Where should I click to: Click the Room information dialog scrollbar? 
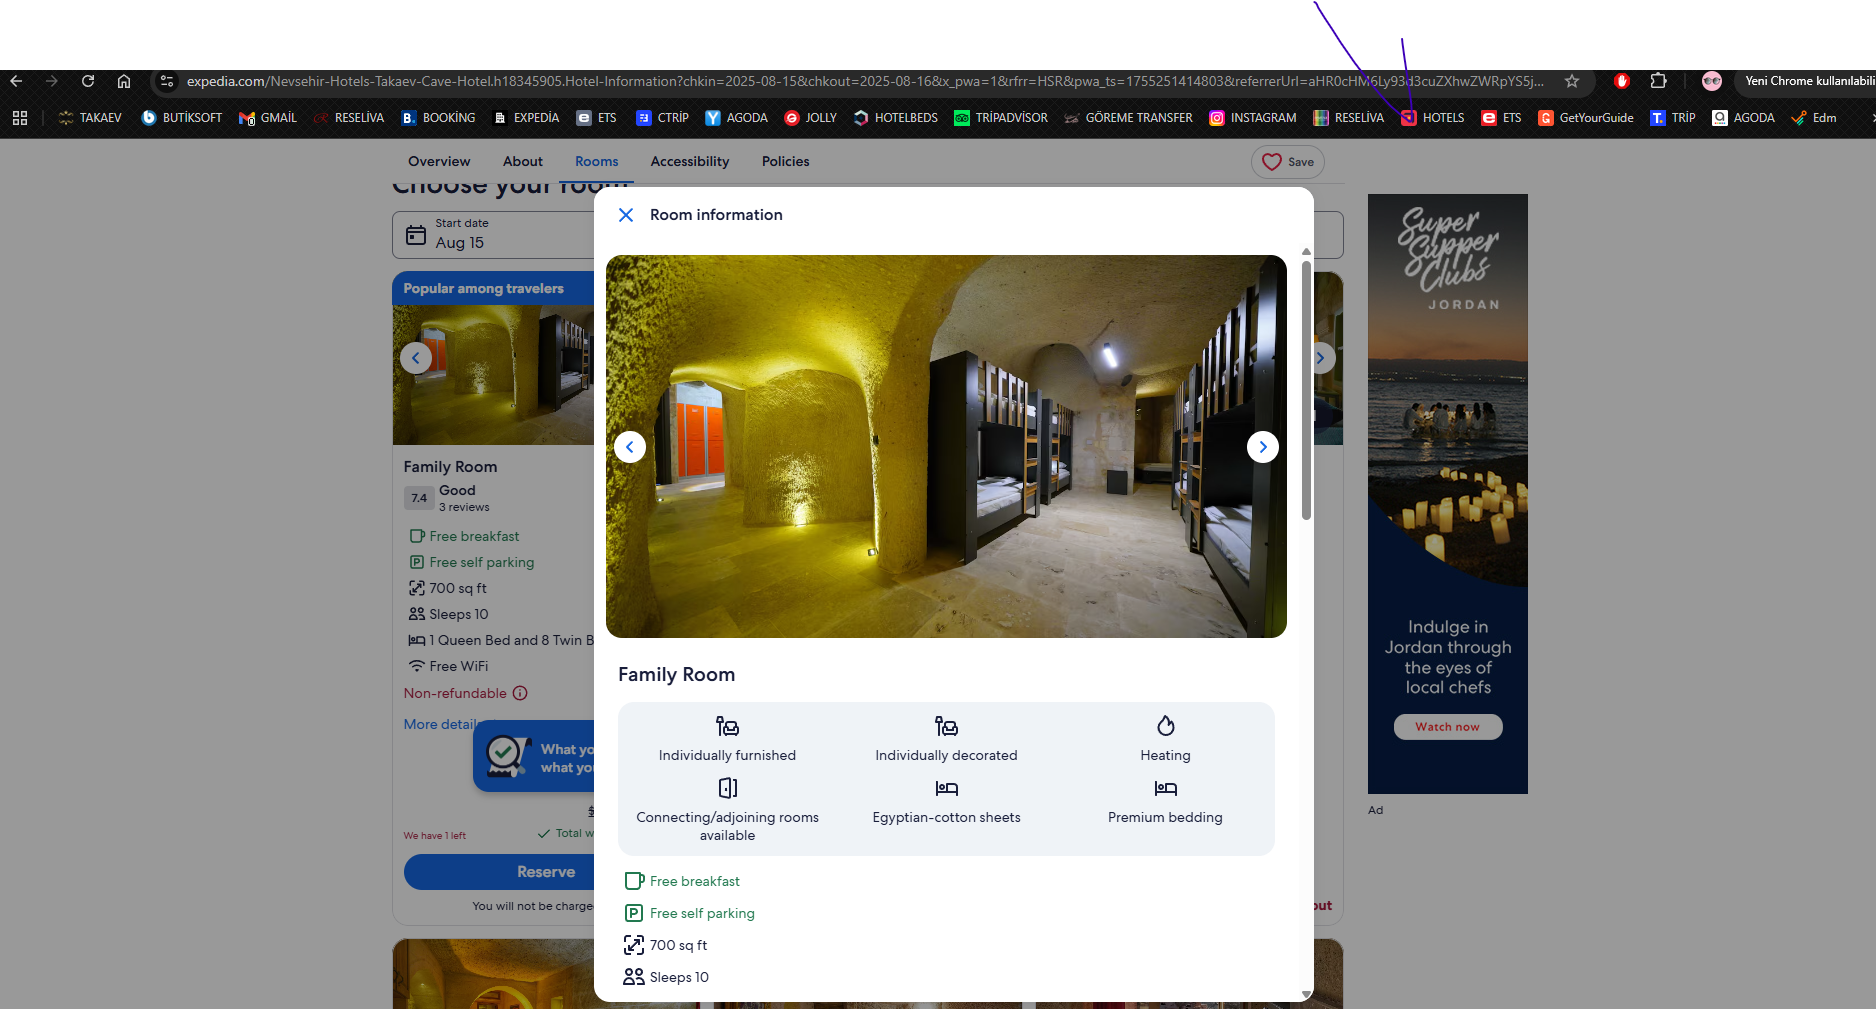click(1306, 390)
